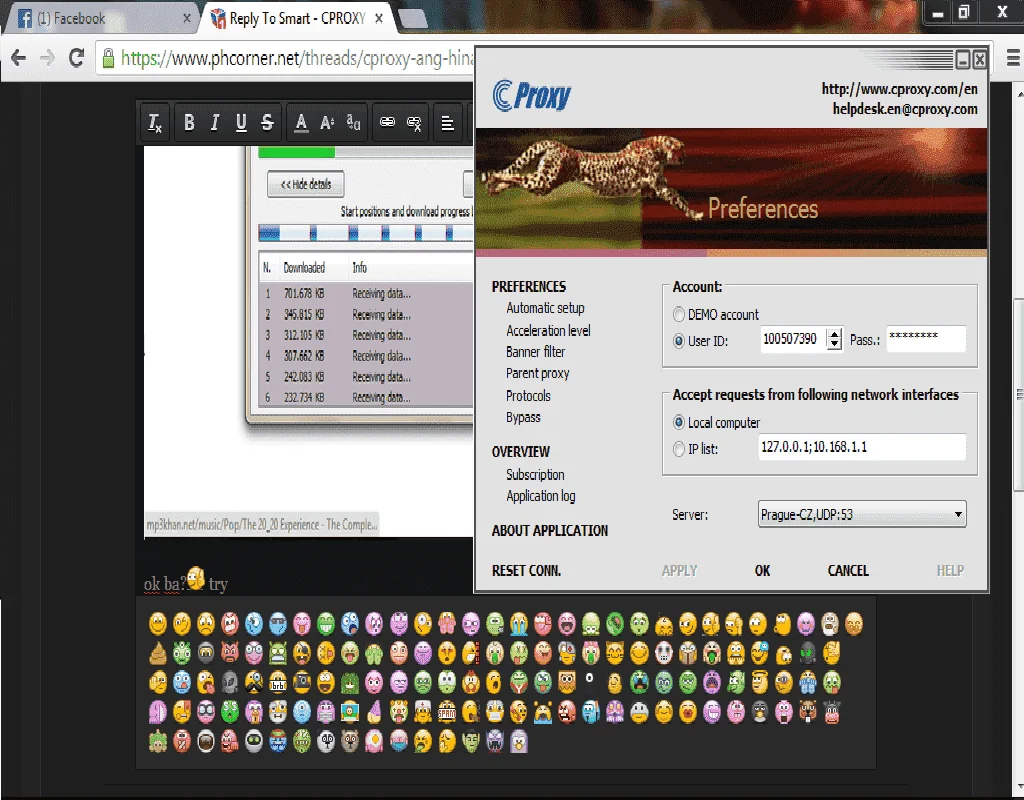Click the CProxy logo
Screen dimensions: 1024x800
click(532, 96)
